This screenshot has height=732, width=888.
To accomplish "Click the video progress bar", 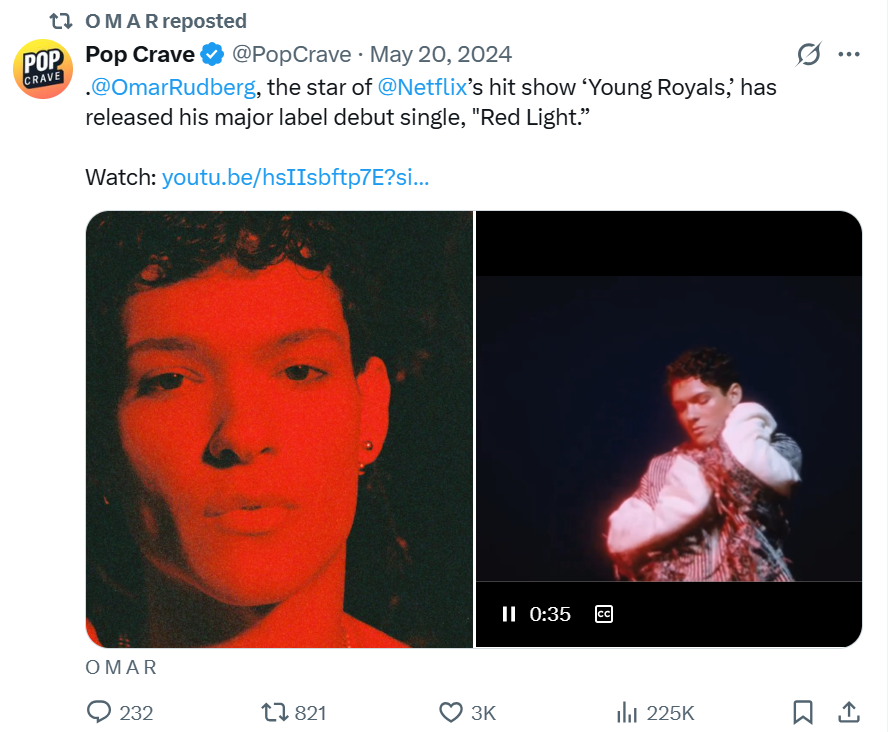I will pos(668,582).
